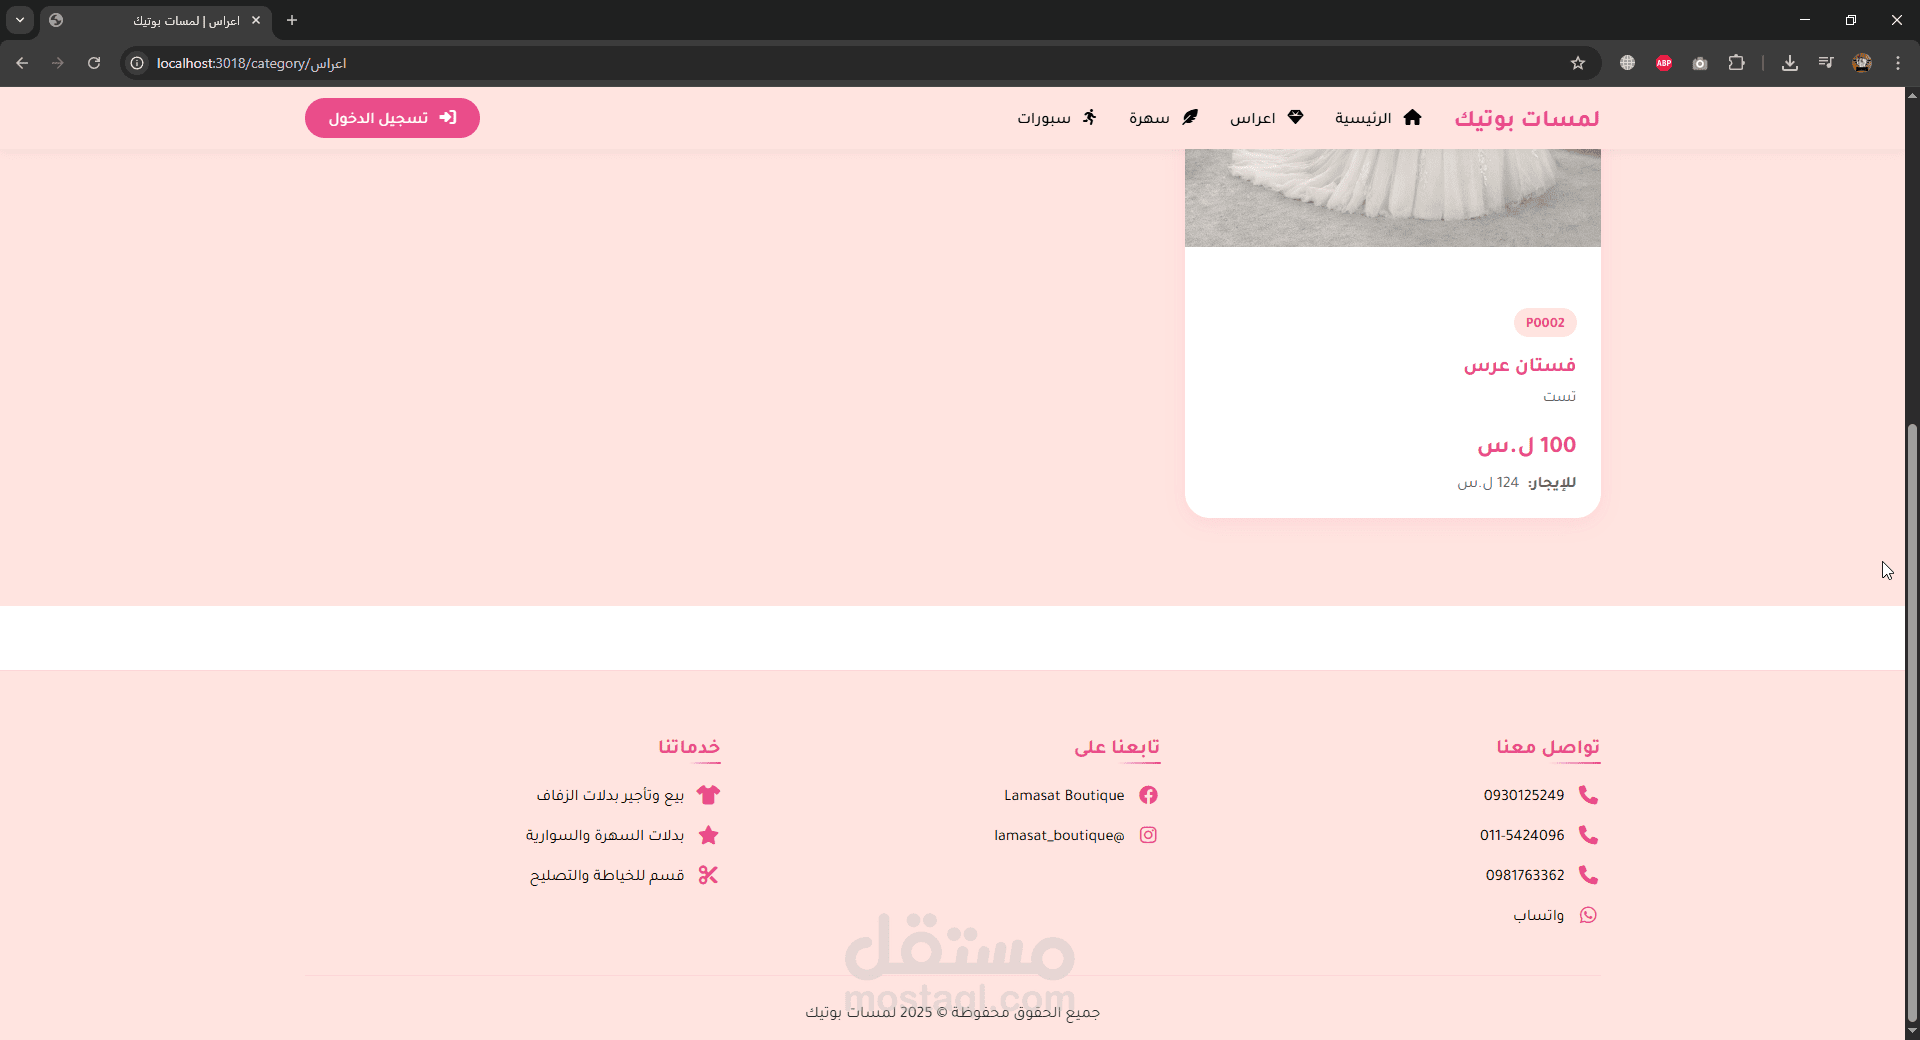Screen dimensions: 1920x1040
Task: Close the اعراس | لمسات بوتيك tab
Action: click(256, 20)
